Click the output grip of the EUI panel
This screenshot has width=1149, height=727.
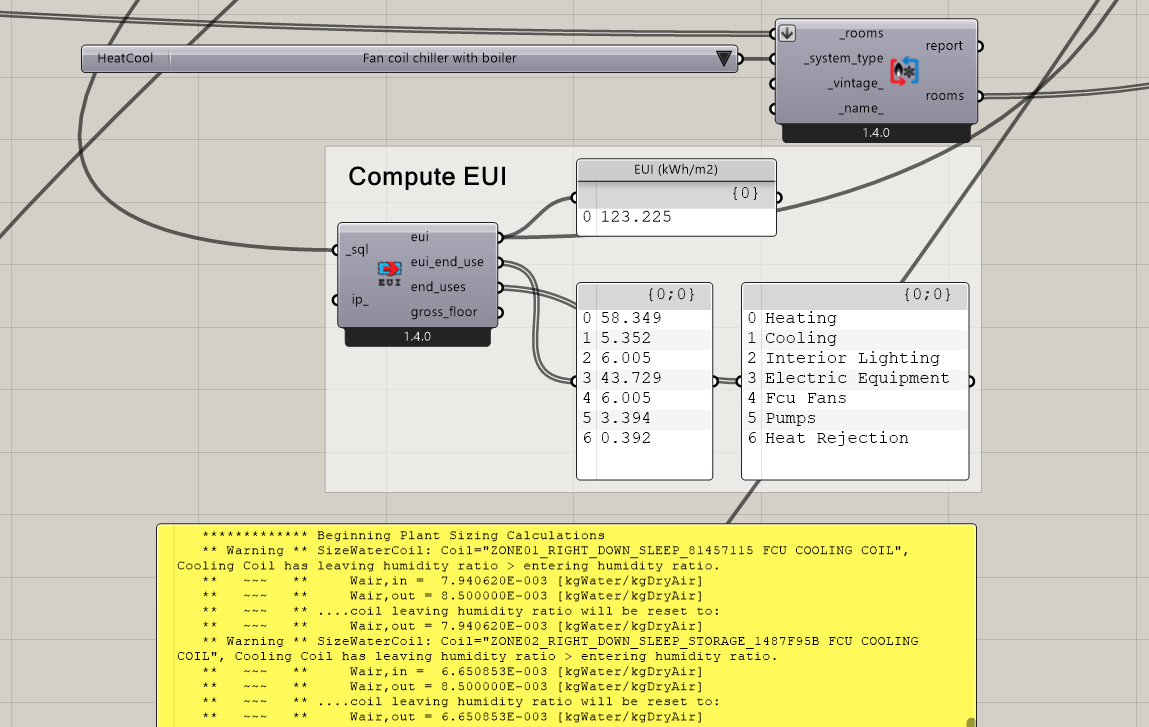[778, 197]
